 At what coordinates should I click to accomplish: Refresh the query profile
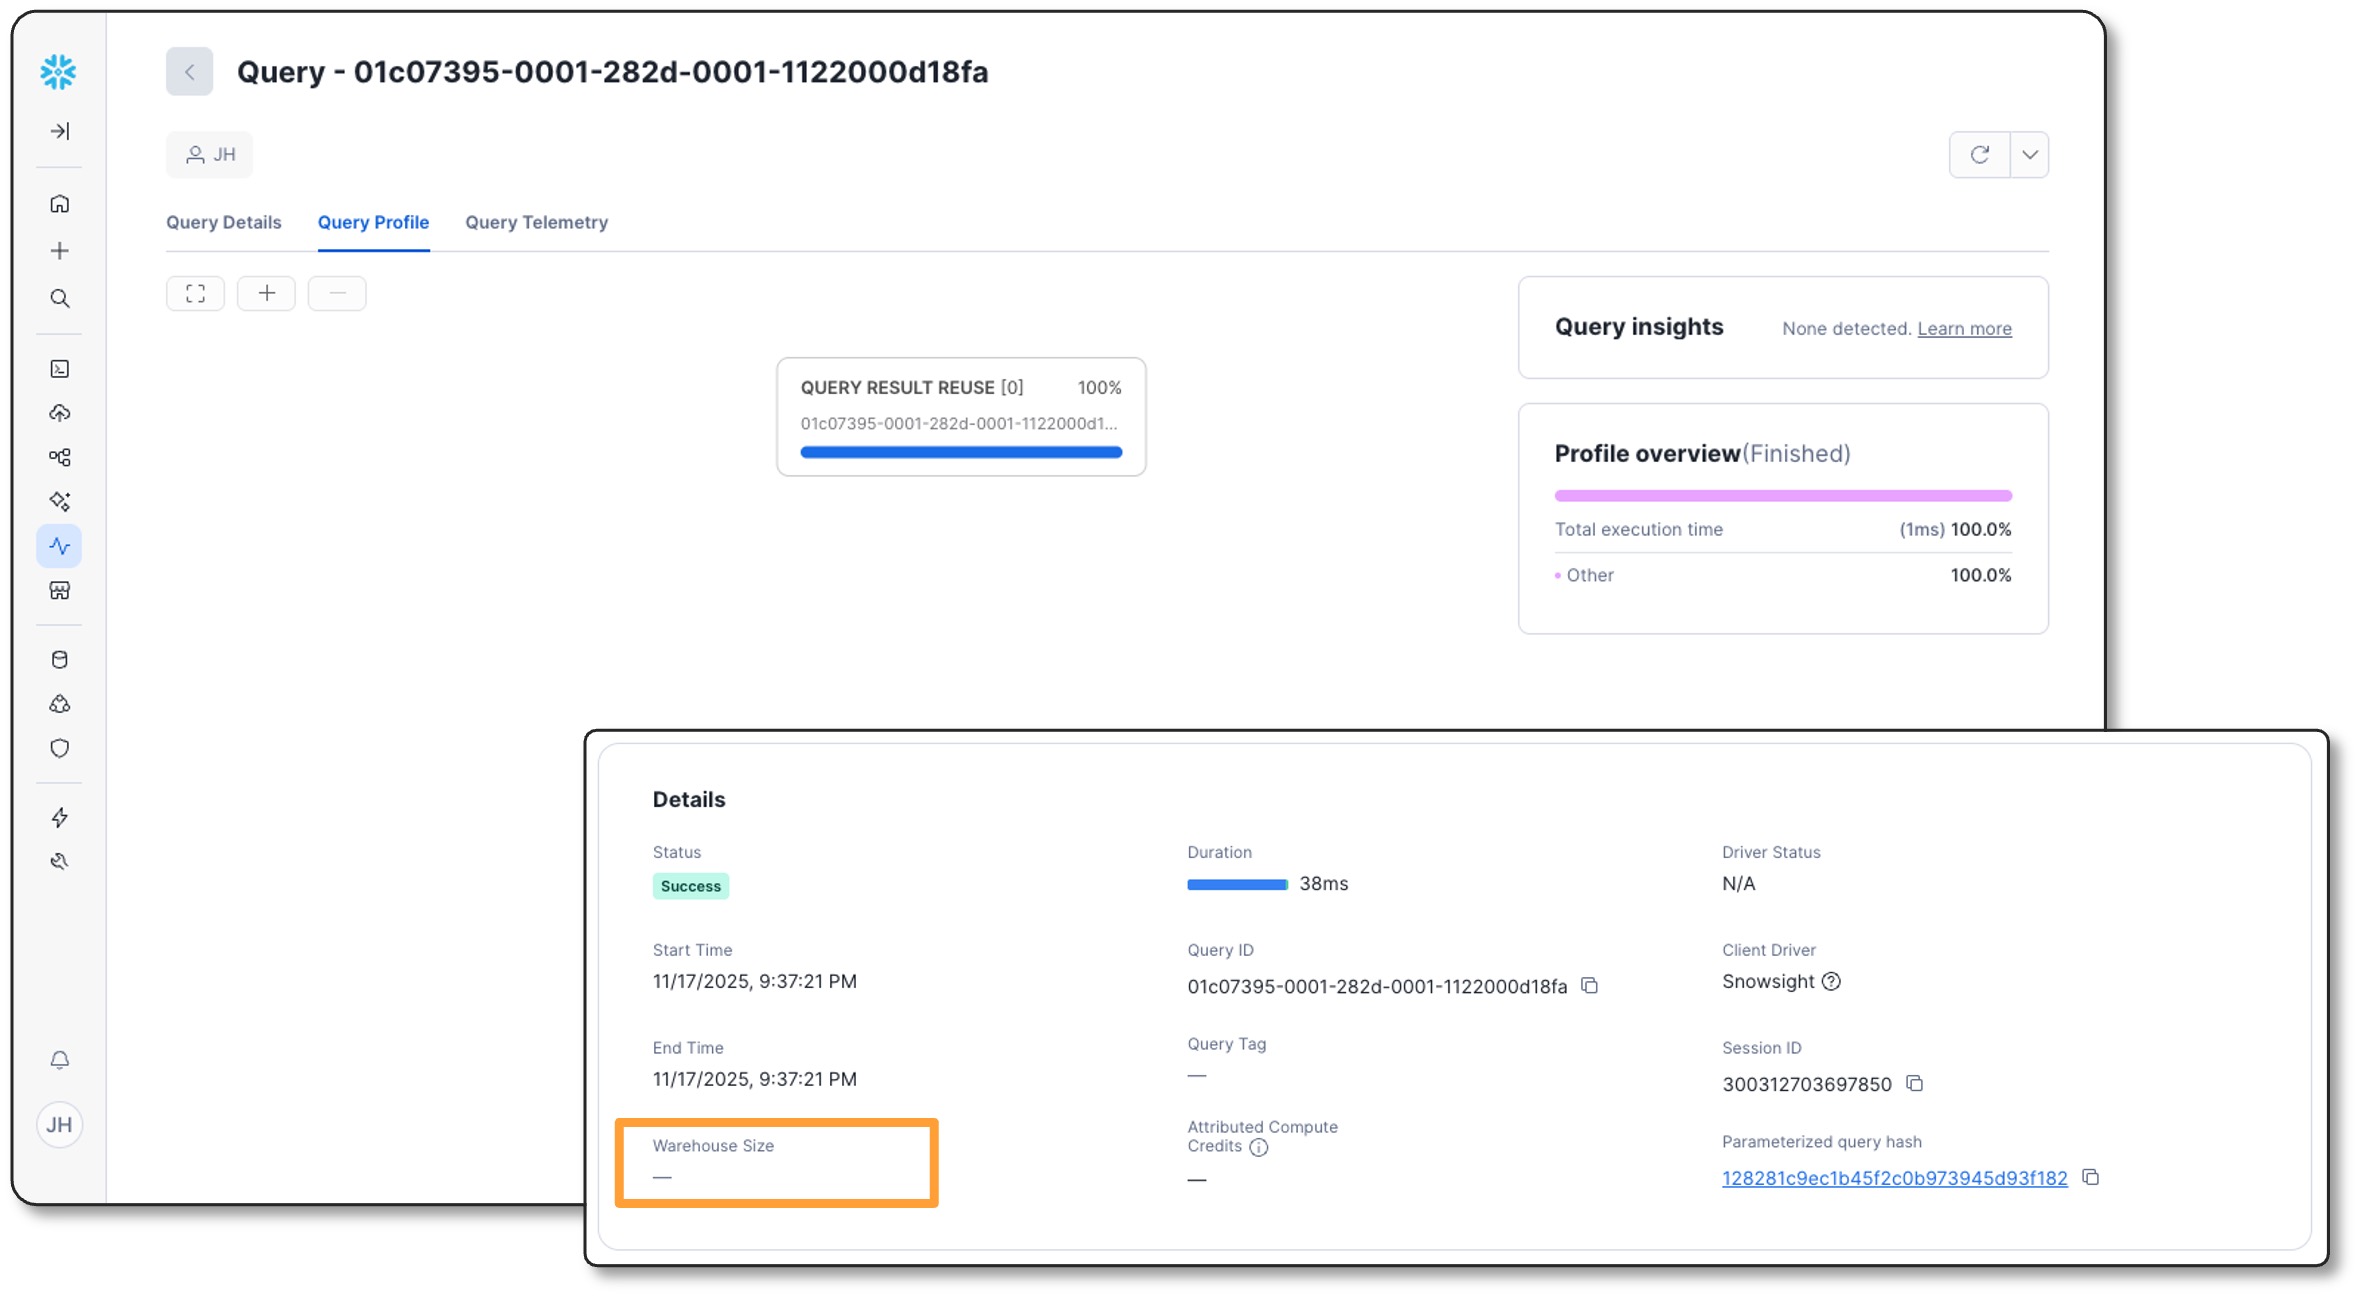(1979, 155)
